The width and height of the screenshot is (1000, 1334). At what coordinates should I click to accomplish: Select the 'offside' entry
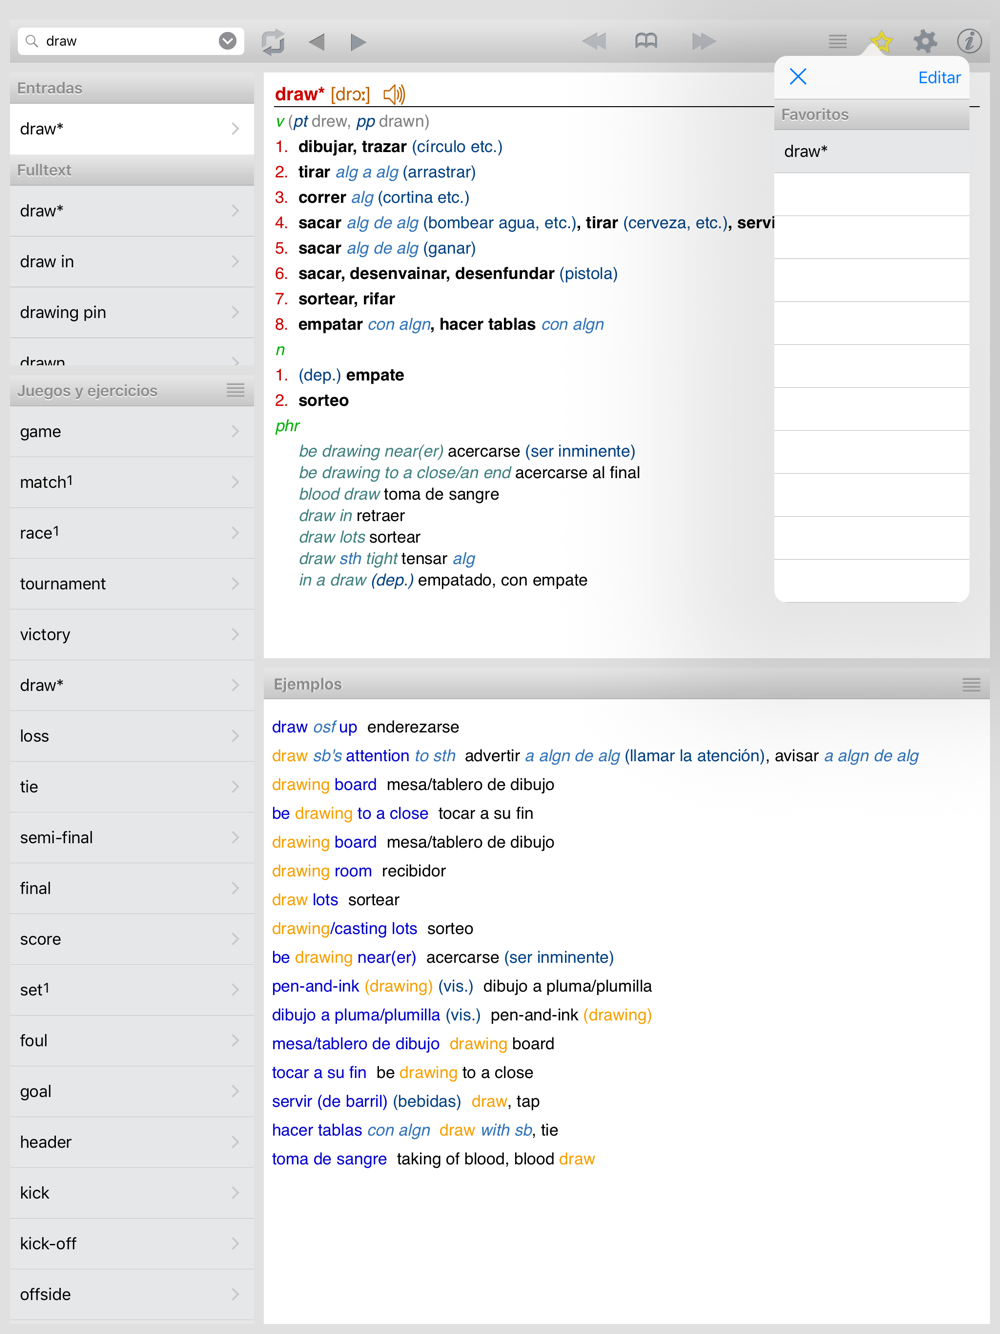[x=132, y=1295]
